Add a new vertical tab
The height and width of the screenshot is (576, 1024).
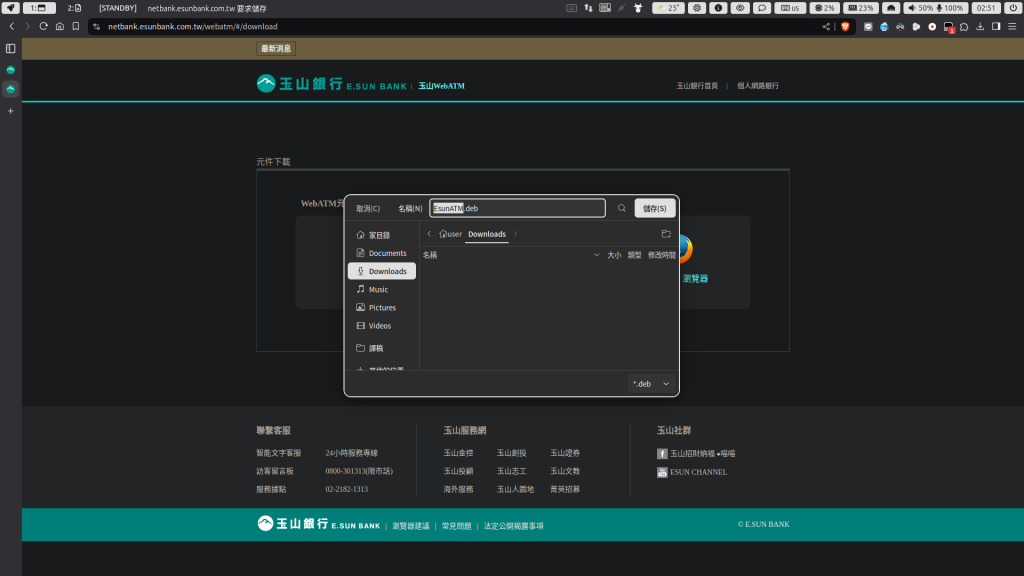[10, 111]
